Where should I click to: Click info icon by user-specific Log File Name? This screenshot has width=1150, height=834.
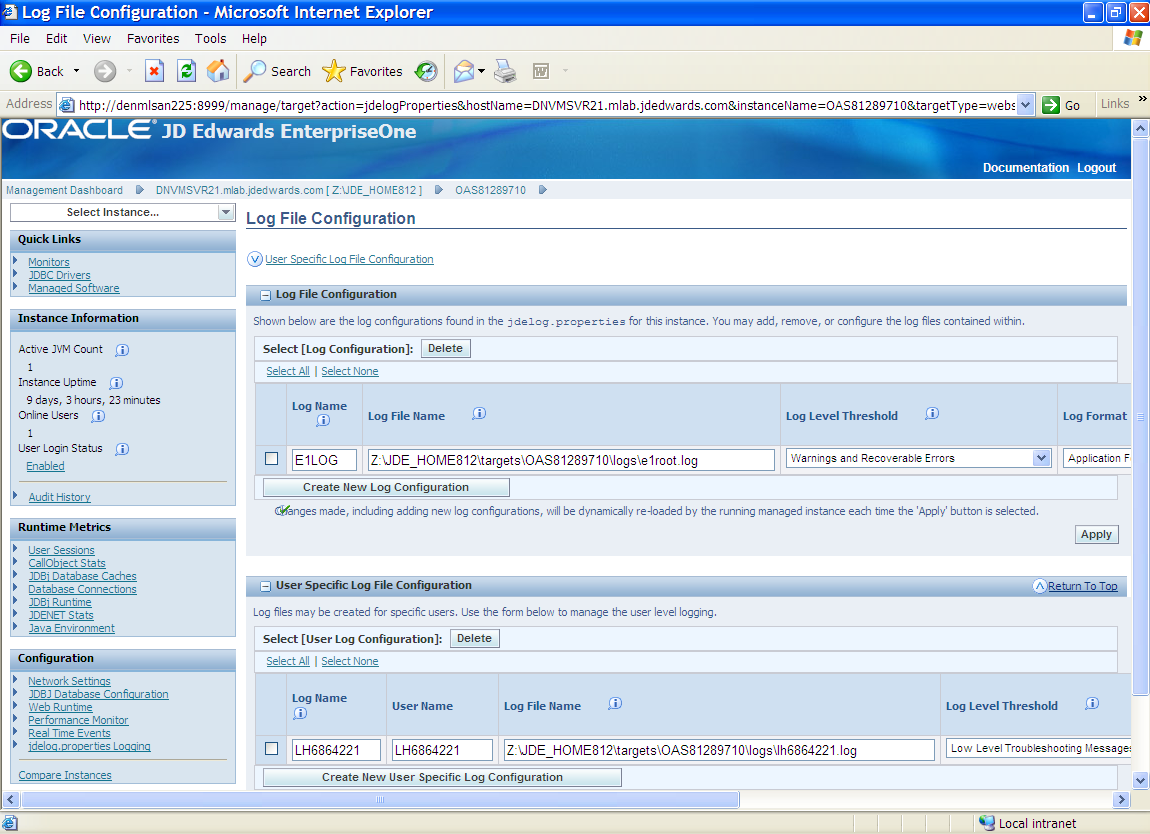(x=615, y=703)
